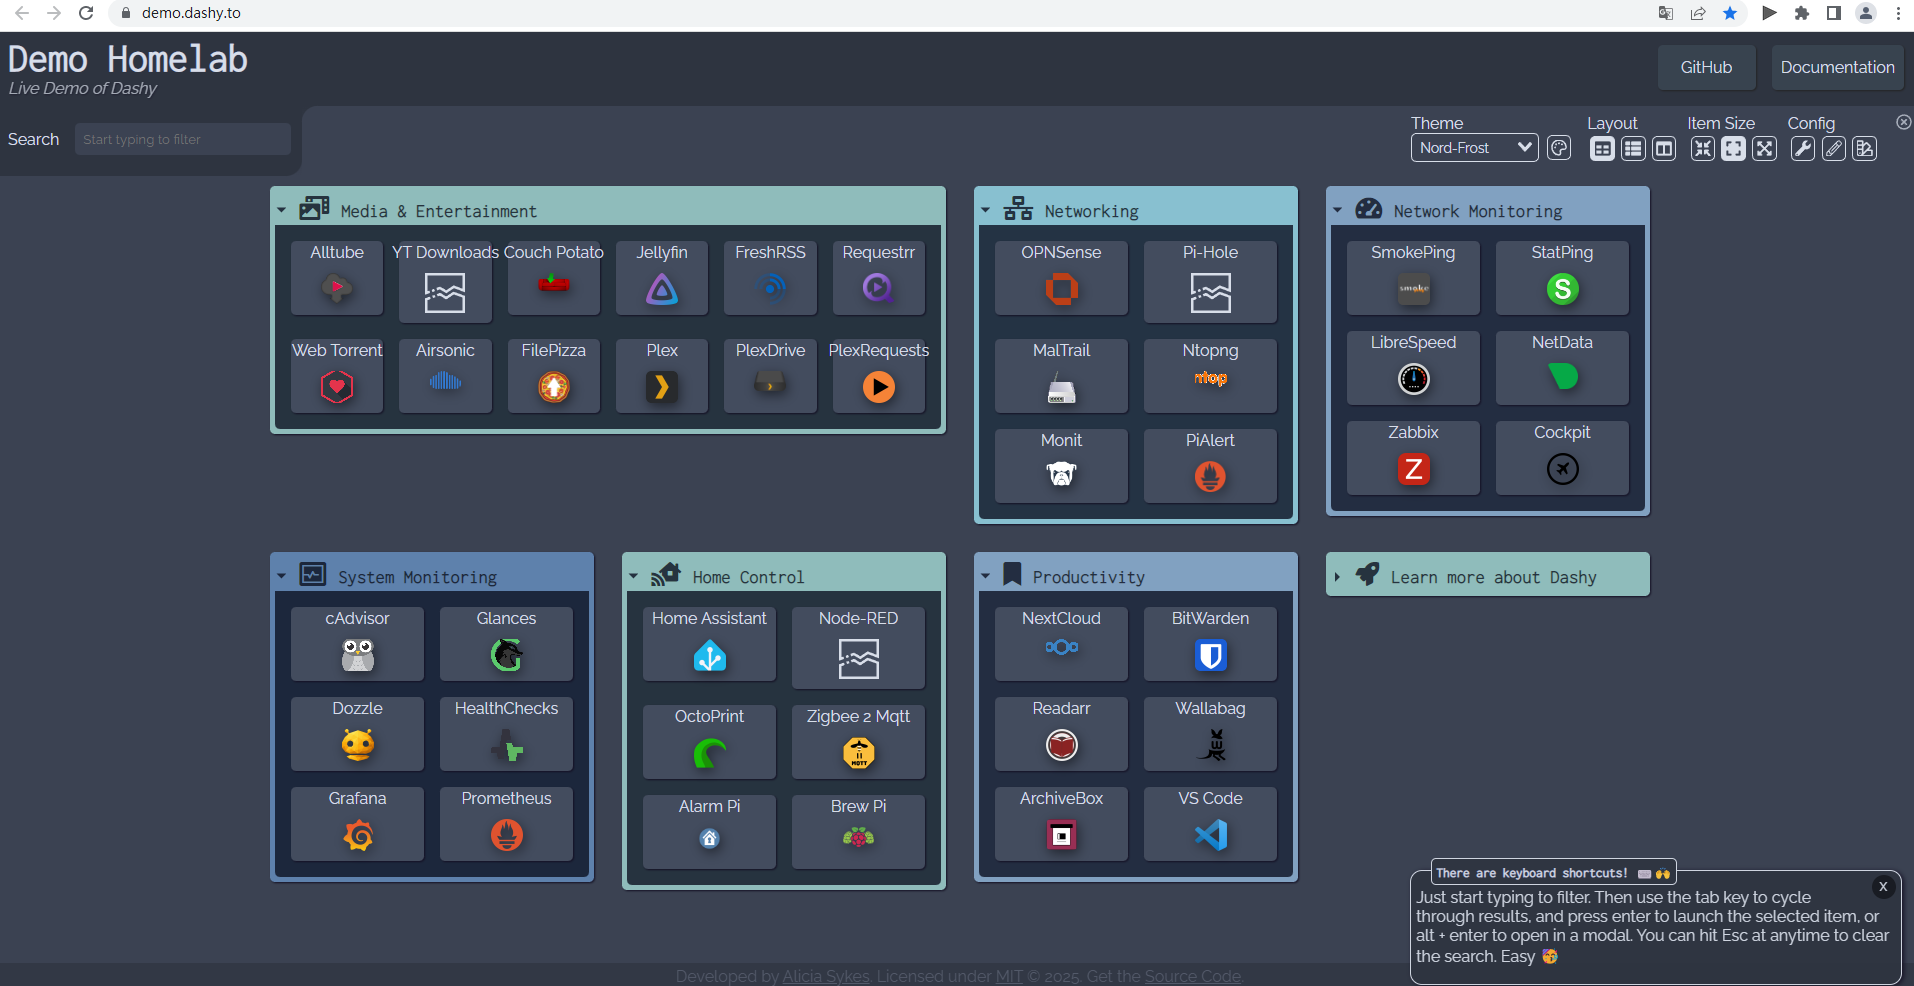
Task: Open Grafana tile
Action: coord(357,823)
